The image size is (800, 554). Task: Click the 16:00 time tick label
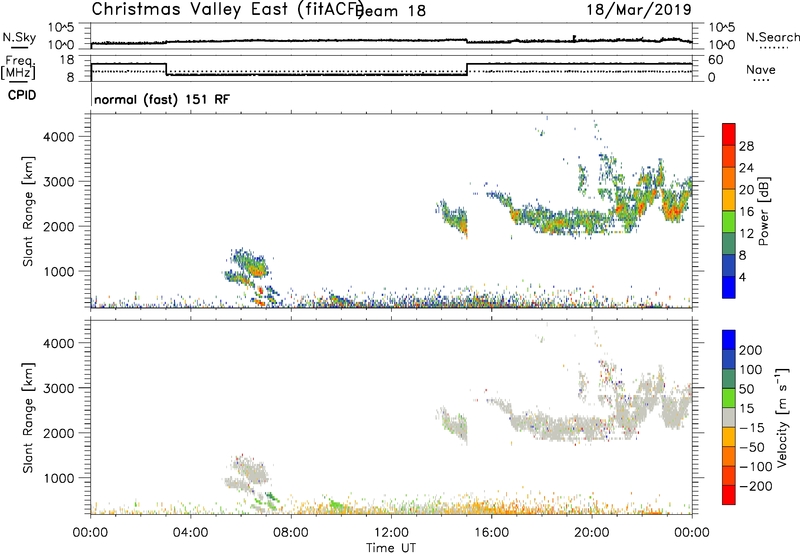click(491, 533)
